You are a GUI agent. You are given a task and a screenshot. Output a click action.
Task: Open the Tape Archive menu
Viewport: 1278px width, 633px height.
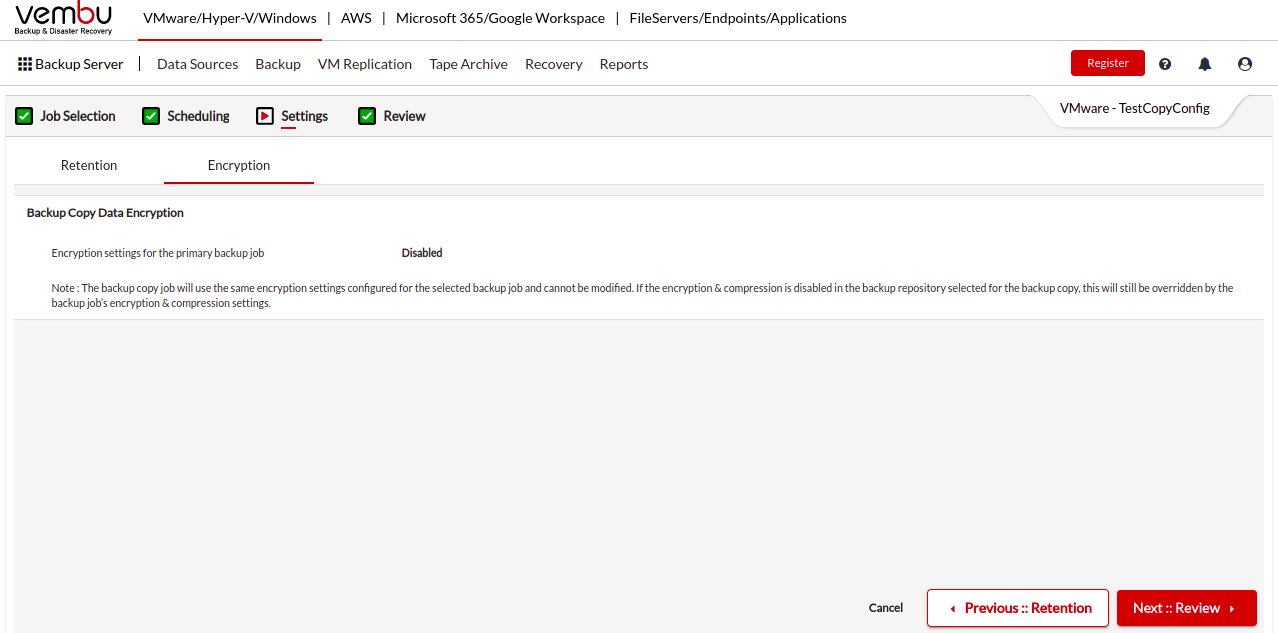(x=469, y=64)
